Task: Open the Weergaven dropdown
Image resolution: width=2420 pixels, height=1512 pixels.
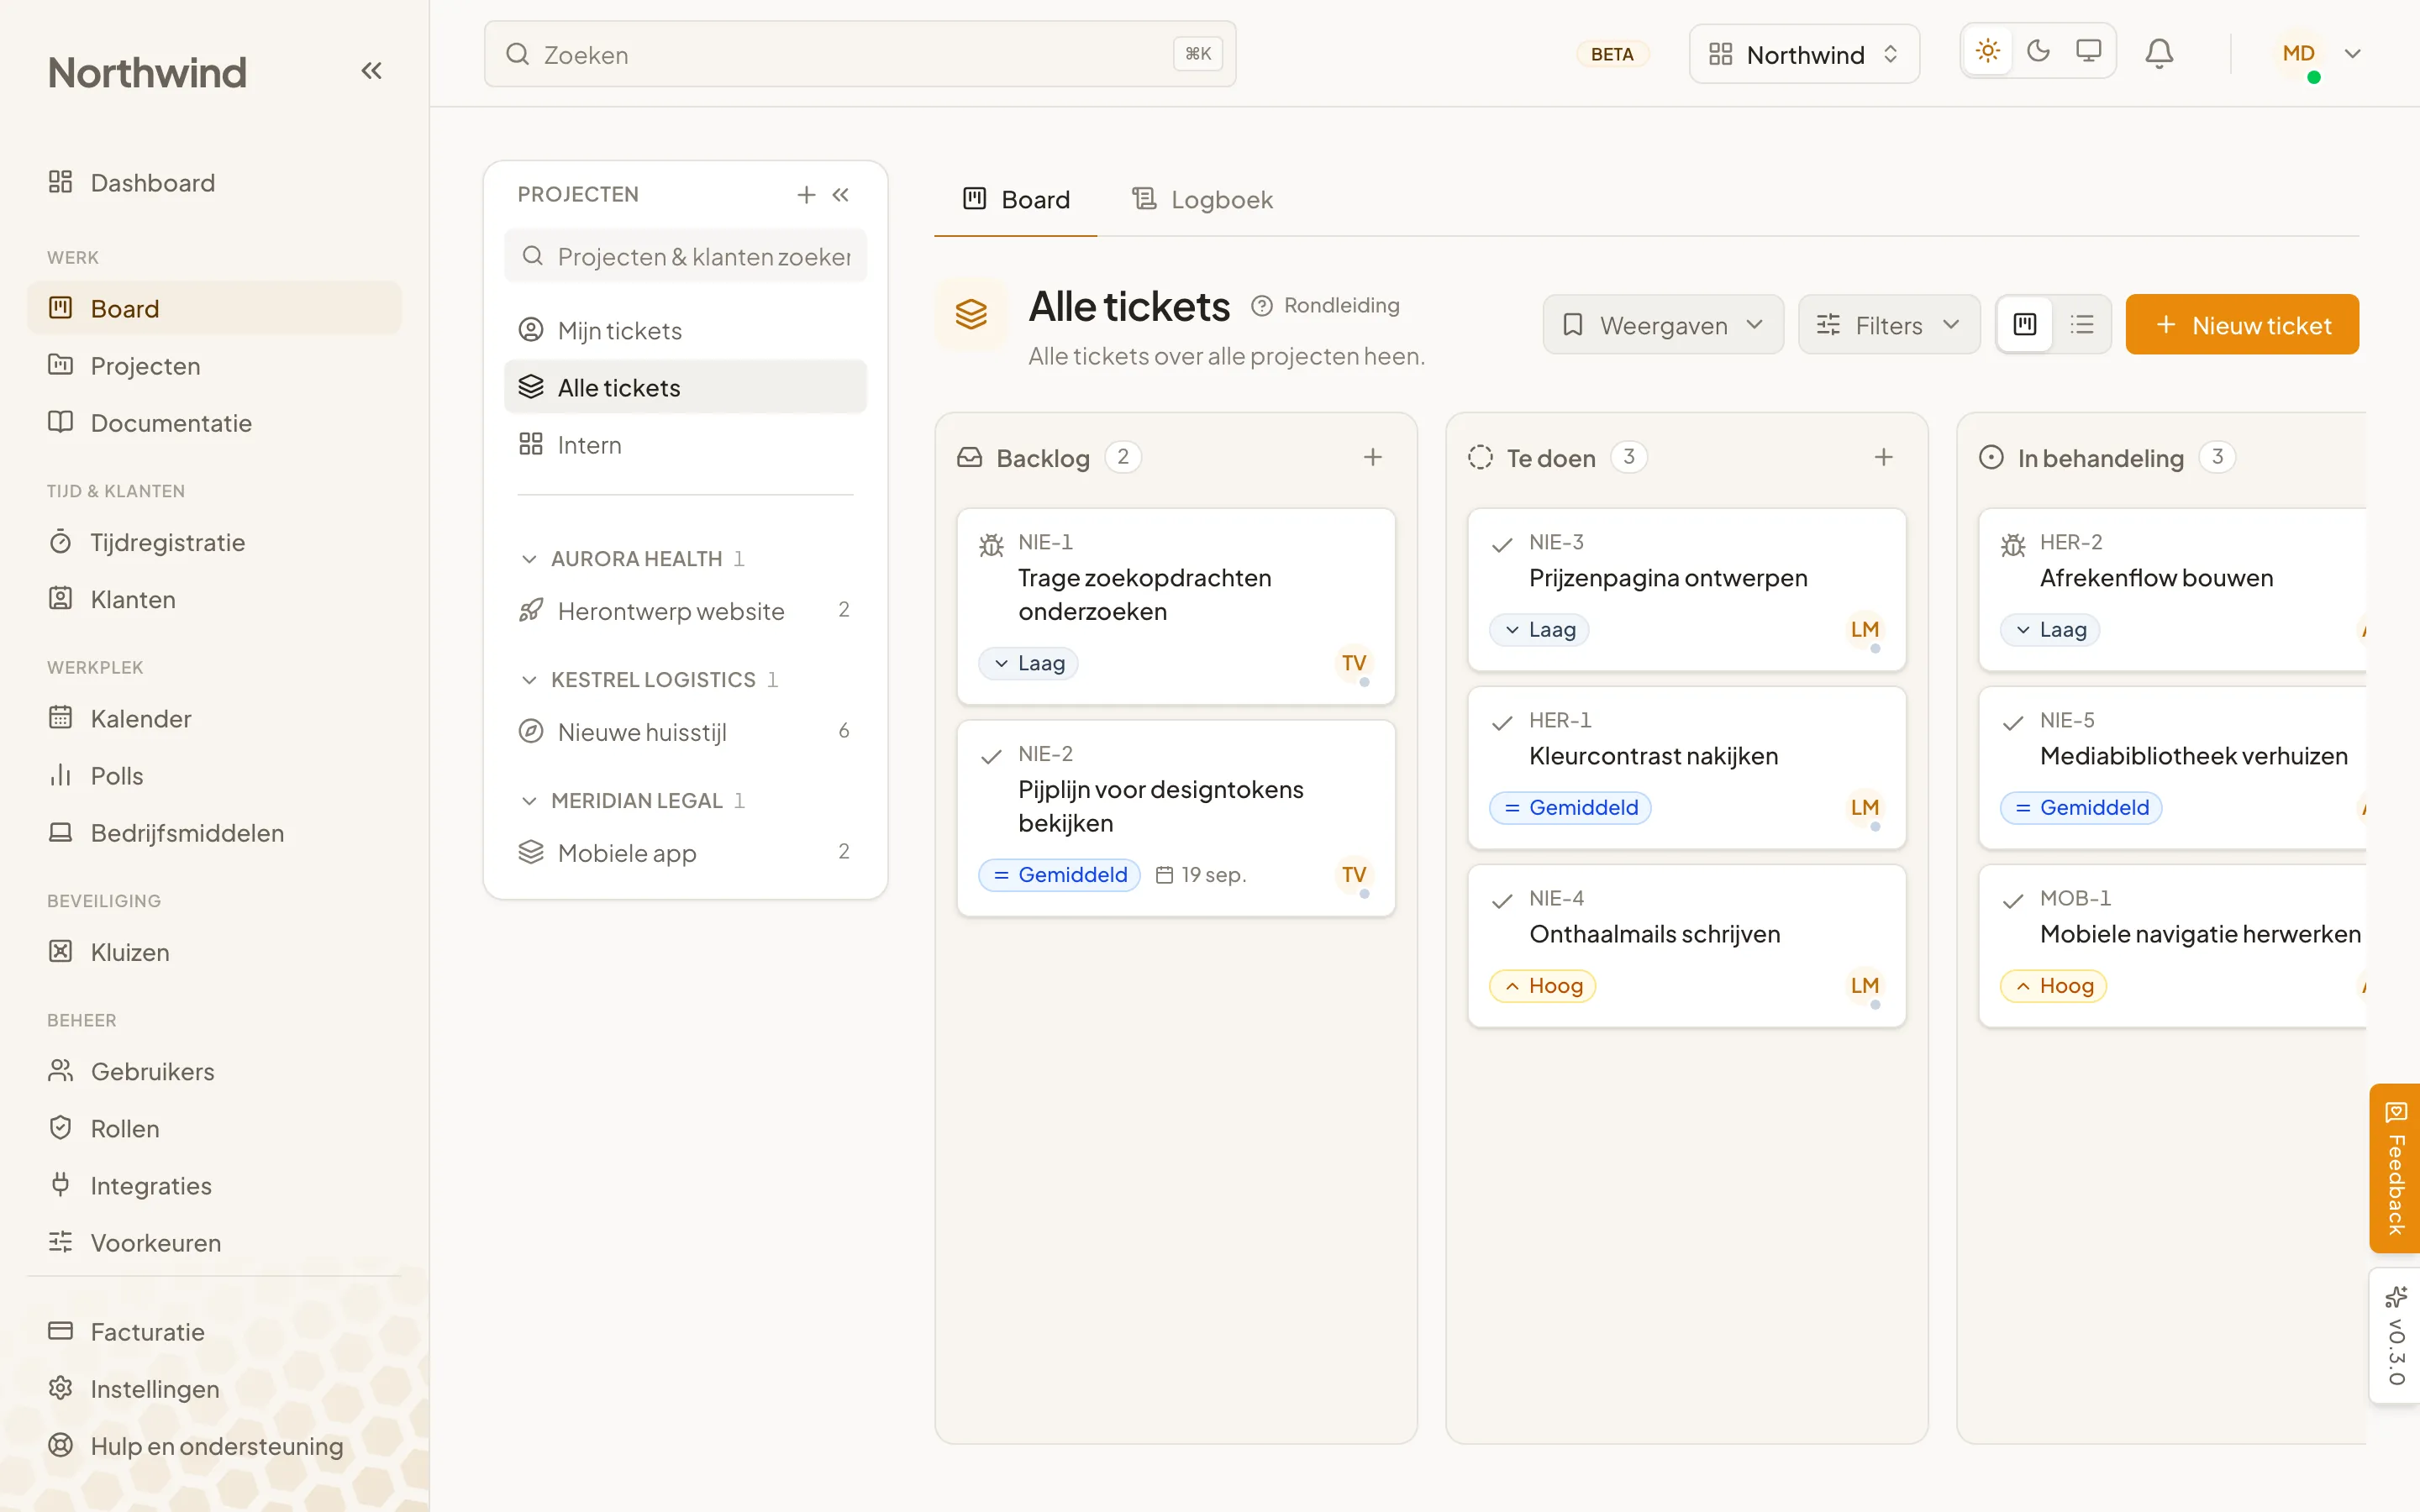Action: coord(1663,325)
